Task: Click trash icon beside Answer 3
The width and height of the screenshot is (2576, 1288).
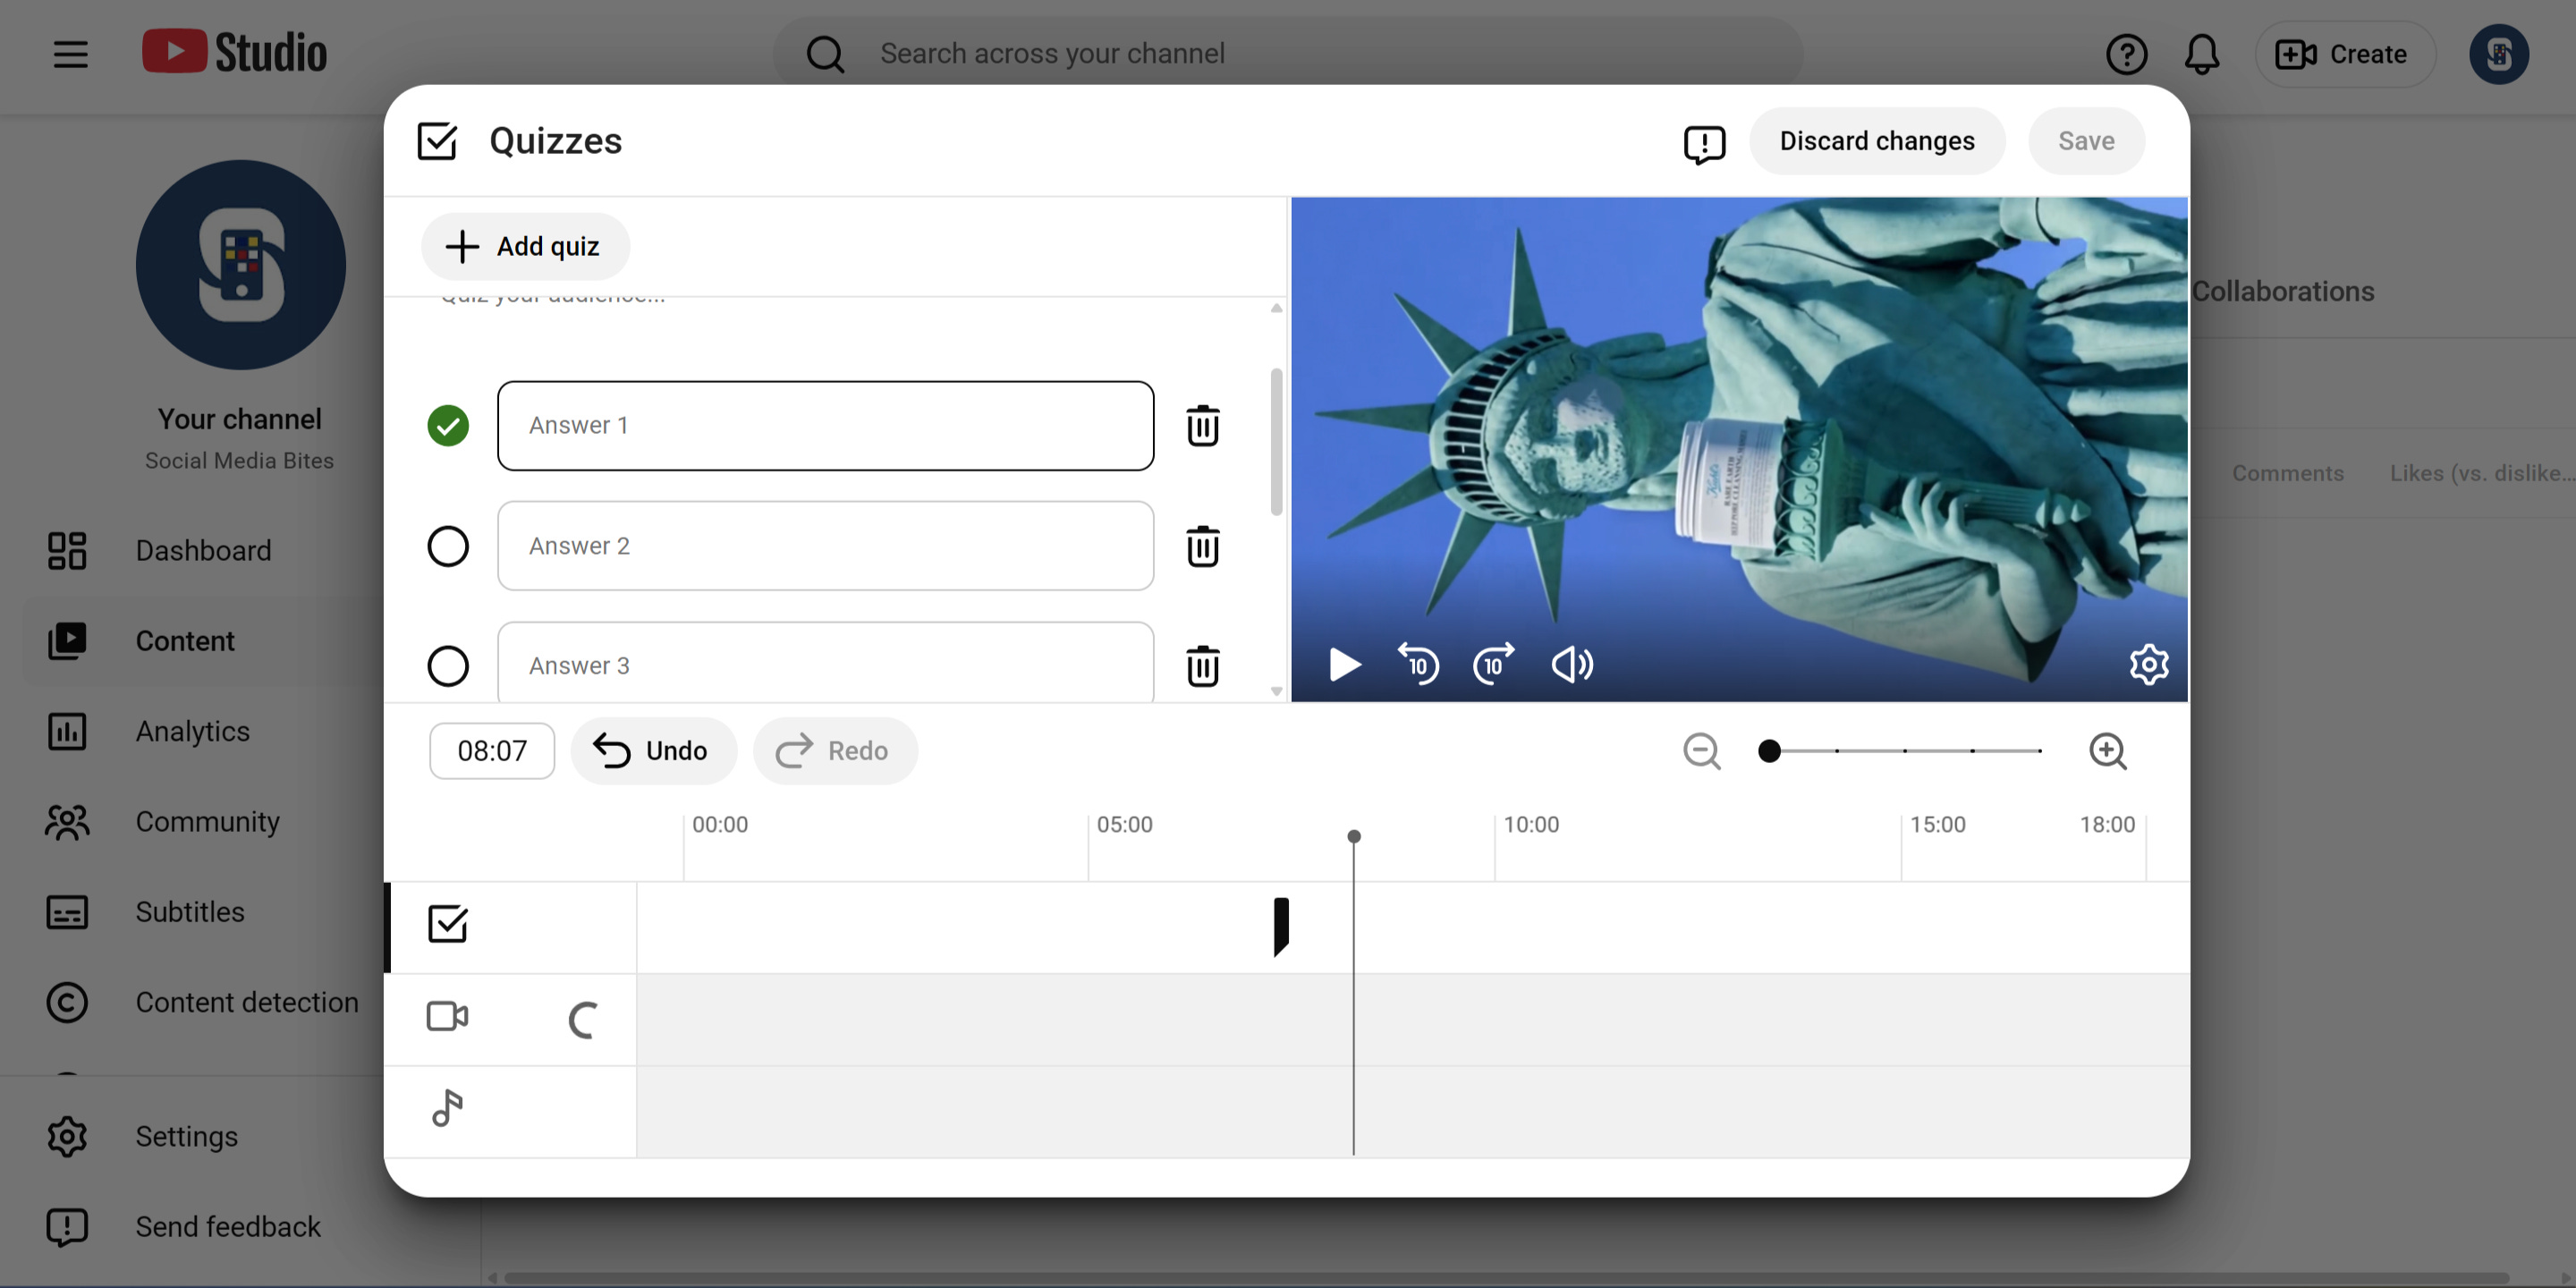Action: (x=1202, y=666)
